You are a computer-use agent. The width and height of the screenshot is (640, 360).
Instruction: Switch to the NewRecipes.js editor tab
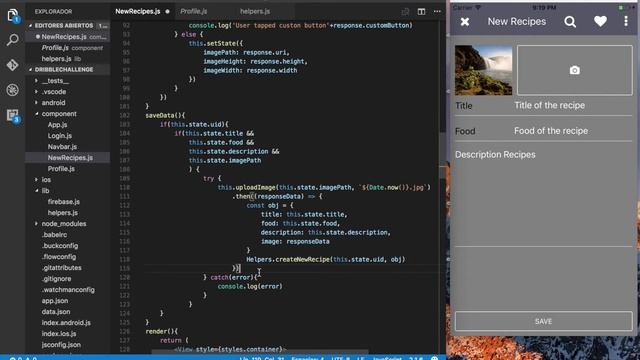pyautogui.click(x=138, y=11)
